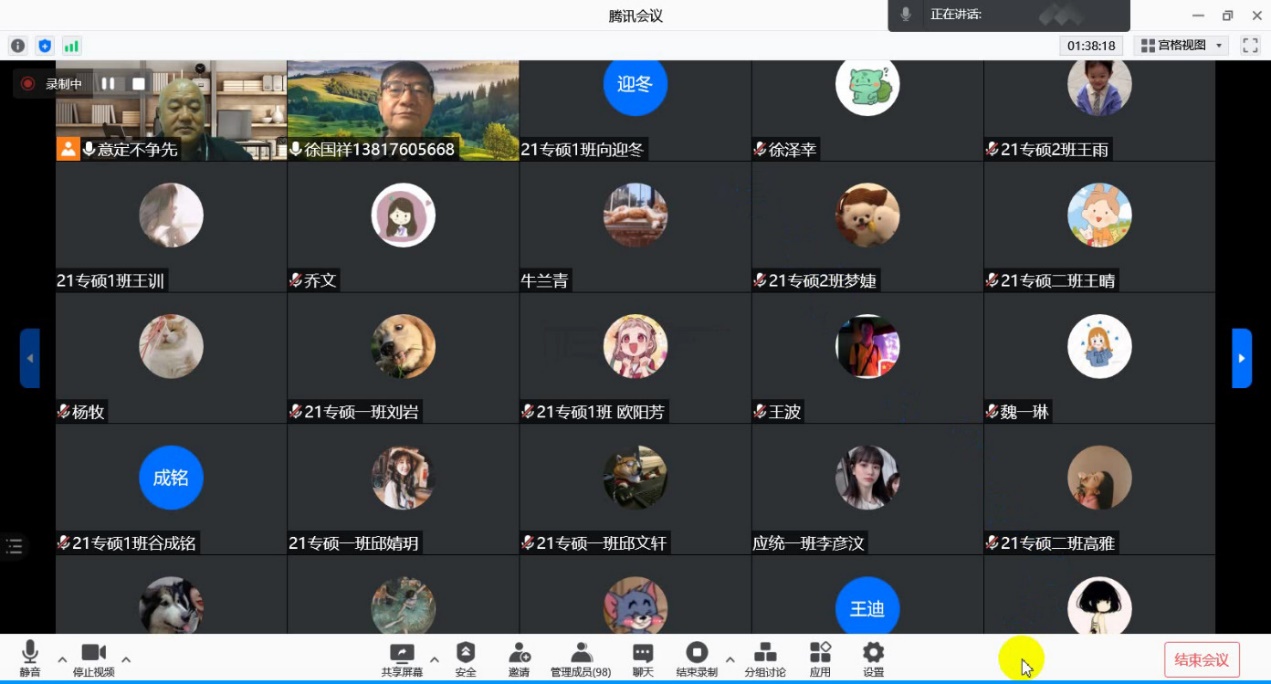Image resolution: width=1271 pixels, height=684 pixels.
Task: Open the Share Screen (共享屏幕) tool
Action: click(x=402, y=659)
